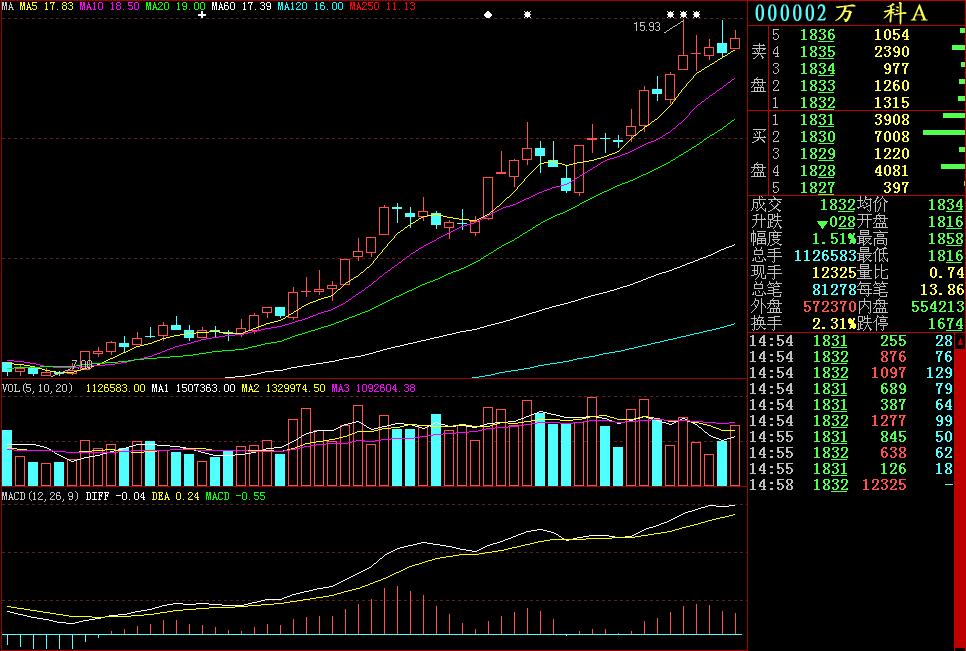Screen dimensions: 966x651
Task: Select the tick row with volume 845
Action: 851,437
